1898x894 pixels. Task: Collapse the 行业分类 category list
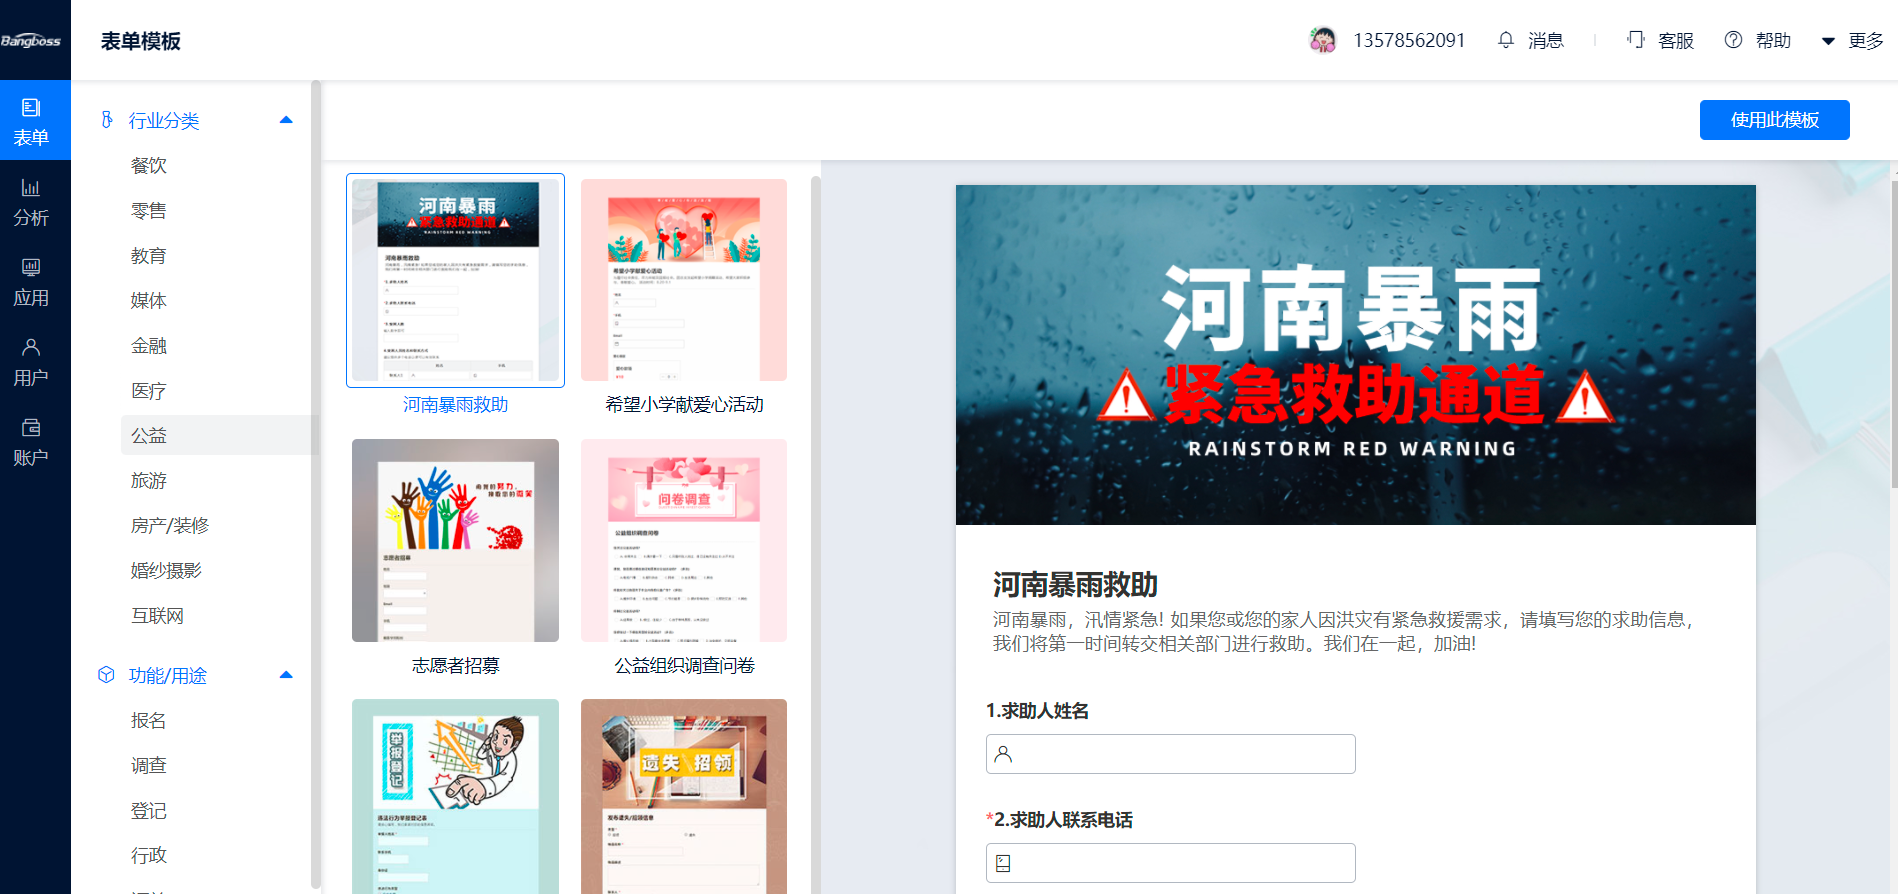286,120
